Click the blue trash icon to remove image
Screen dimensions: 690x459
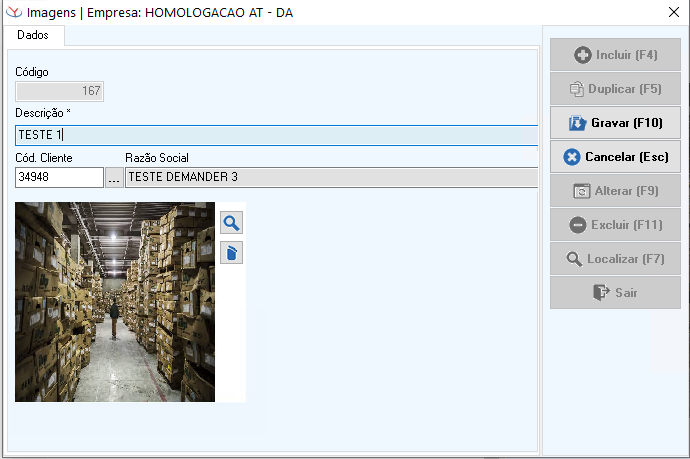tap(231, 253)
